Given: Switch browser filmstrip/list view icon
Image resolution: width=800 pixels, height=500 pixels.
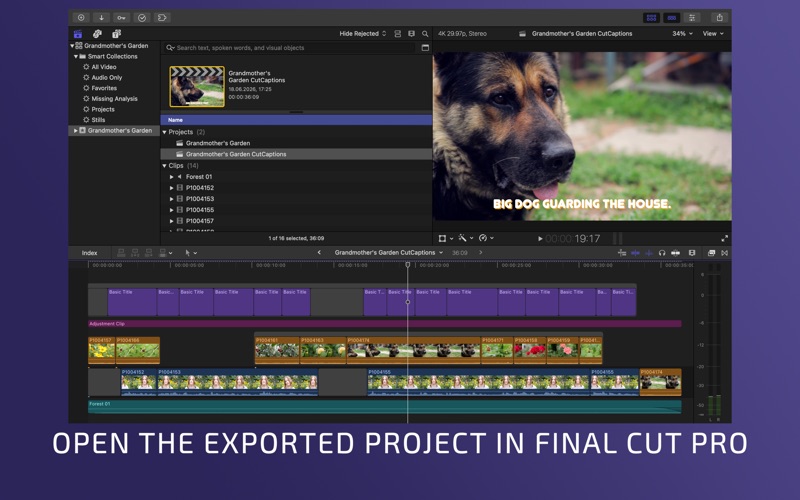Looking at the screenshot, I should (x=411, y=34).
